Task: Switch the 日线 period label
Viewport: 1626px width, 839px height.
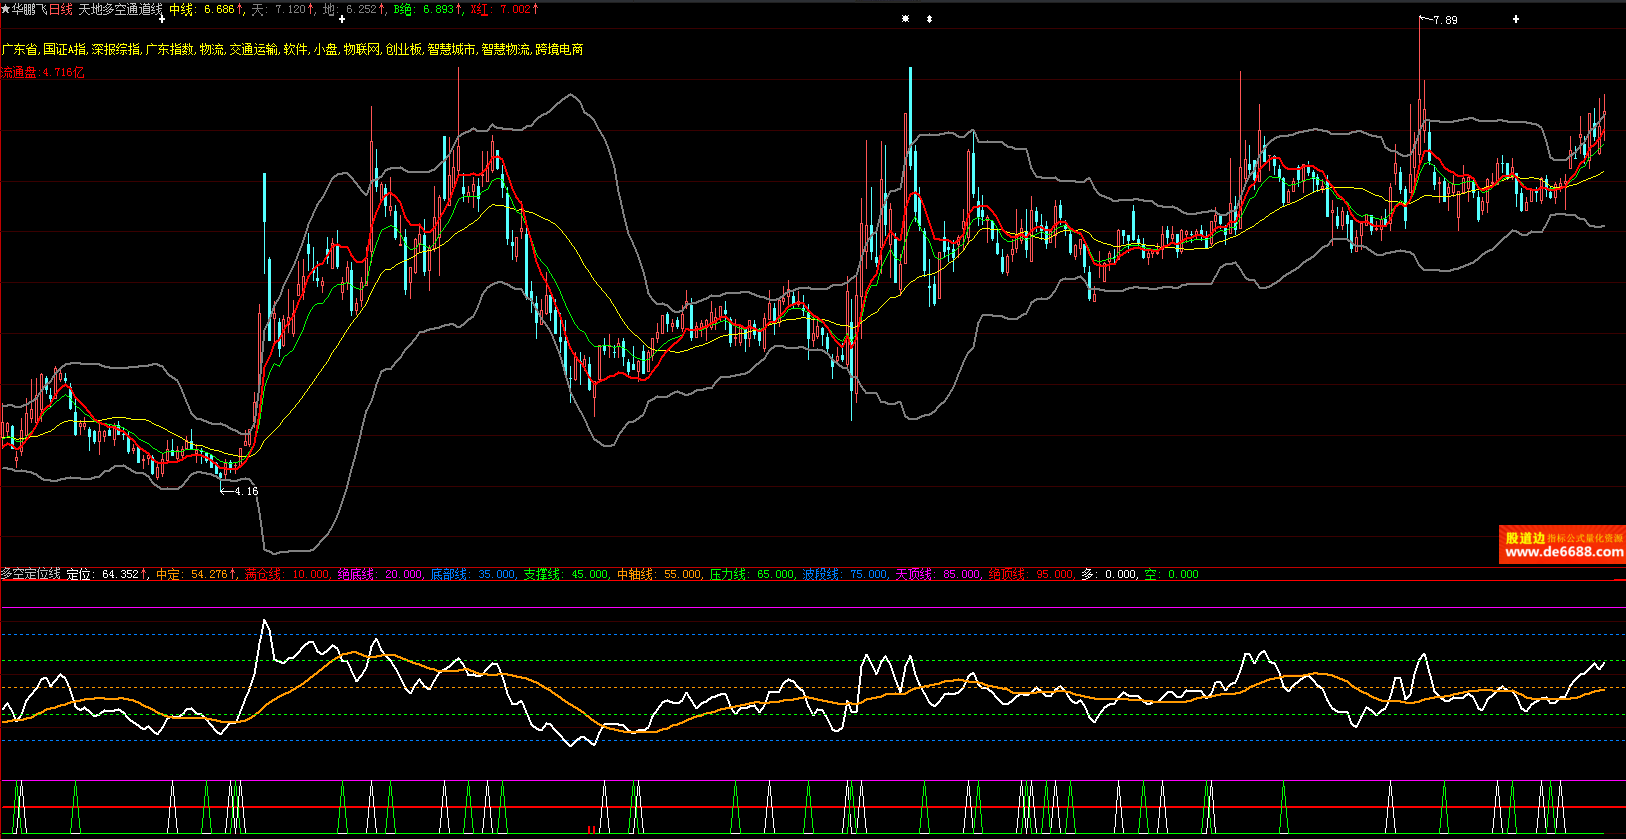Action: pos(61,9)
